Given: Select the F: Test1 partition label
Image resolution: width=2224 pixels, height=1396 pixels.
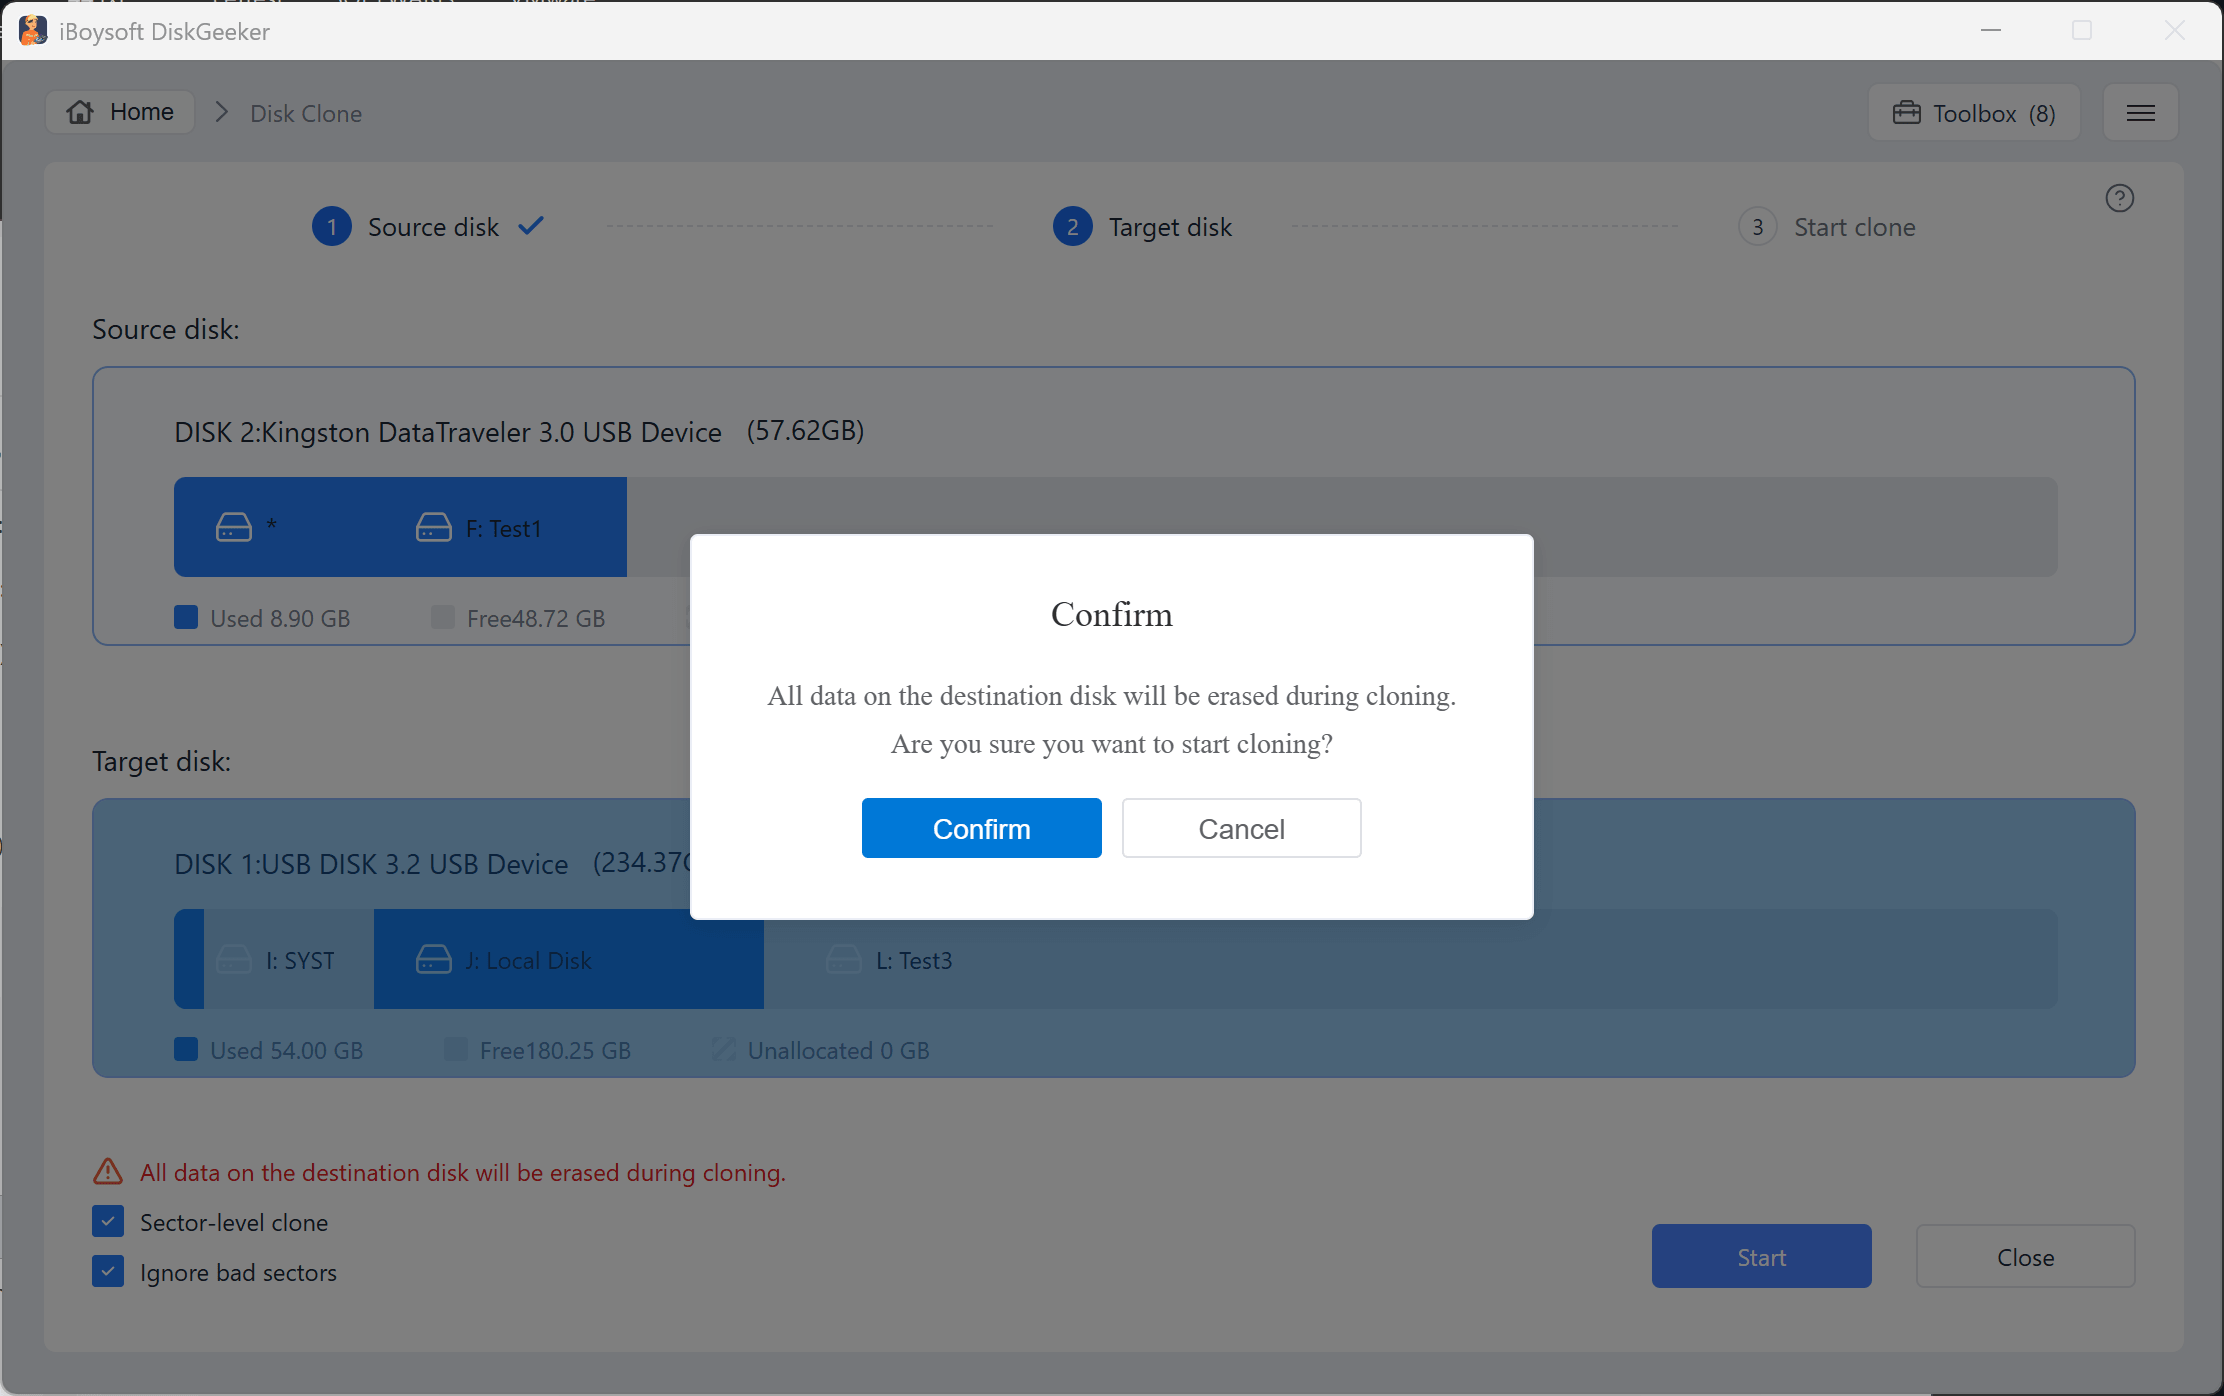Looking at the screenshot, I should 504,528.
